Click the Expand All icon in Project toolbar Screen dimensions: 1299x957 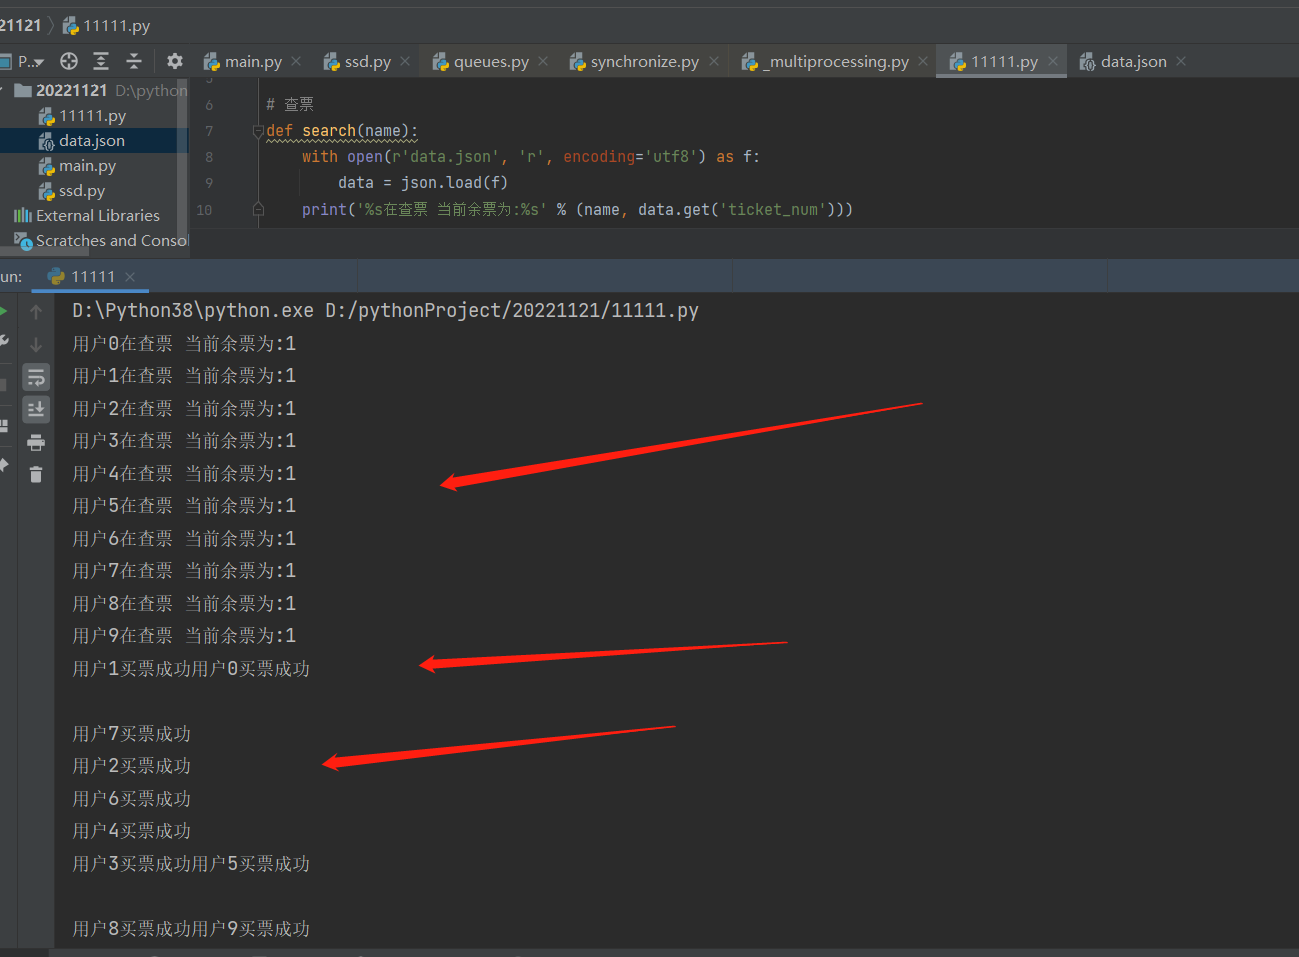pos(101,61)
